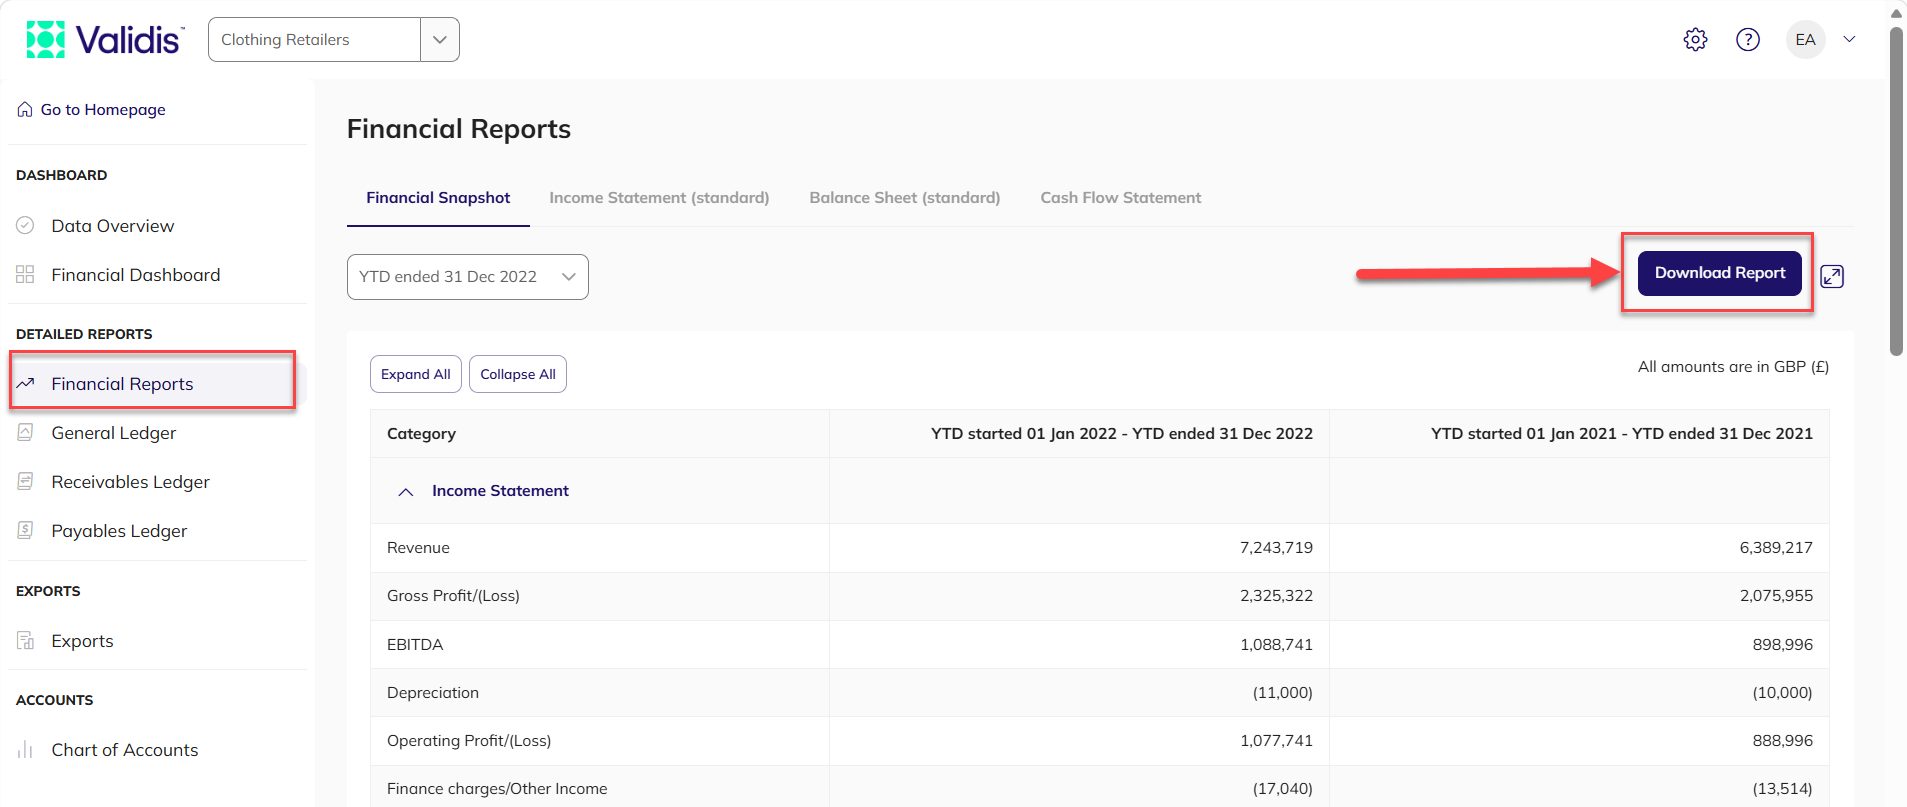Click the EBITDA row label
1907x807 pixels.
click(x=415, y=645)
